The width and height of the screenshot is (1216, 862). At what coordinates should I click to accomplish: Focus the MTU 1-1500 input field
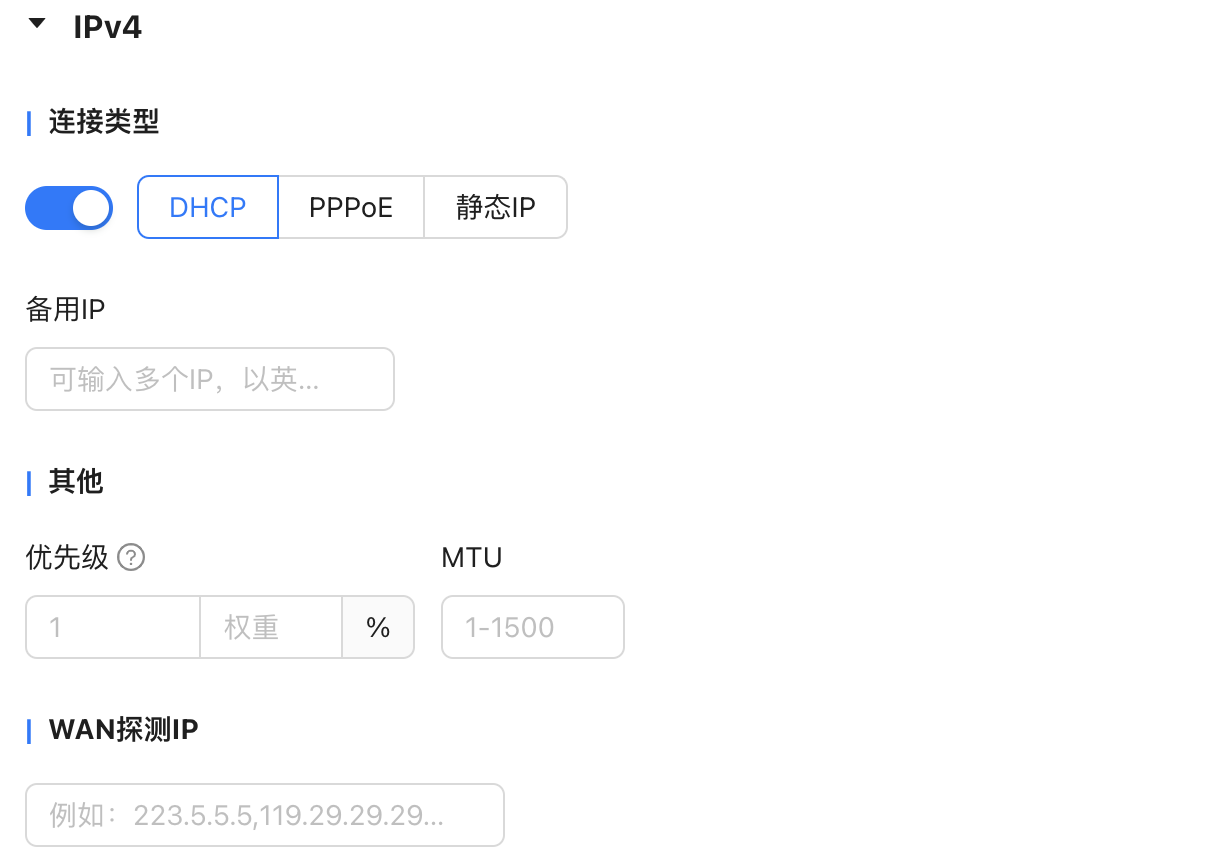[533, 627]
